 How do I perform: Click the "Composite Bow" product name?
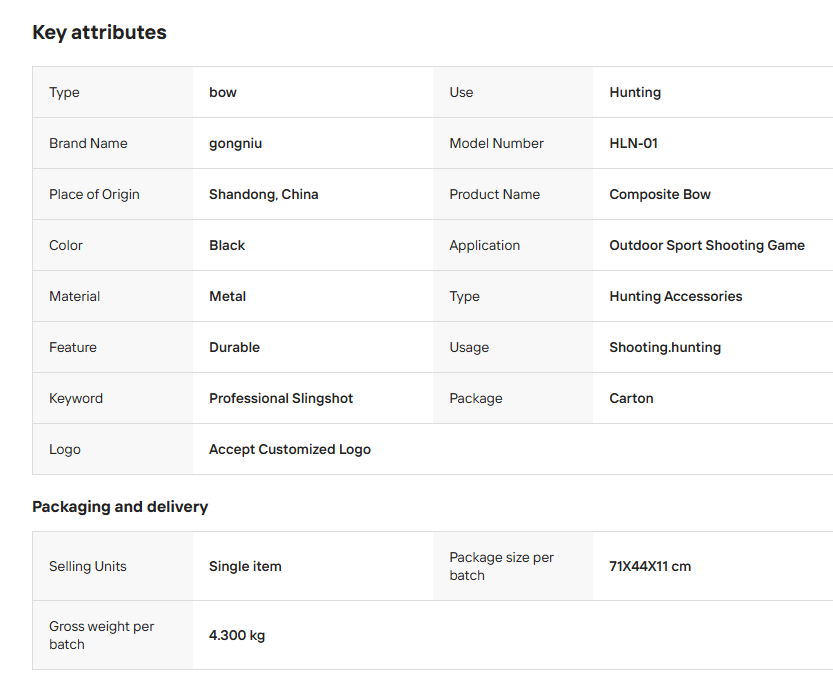click(659, 194)
